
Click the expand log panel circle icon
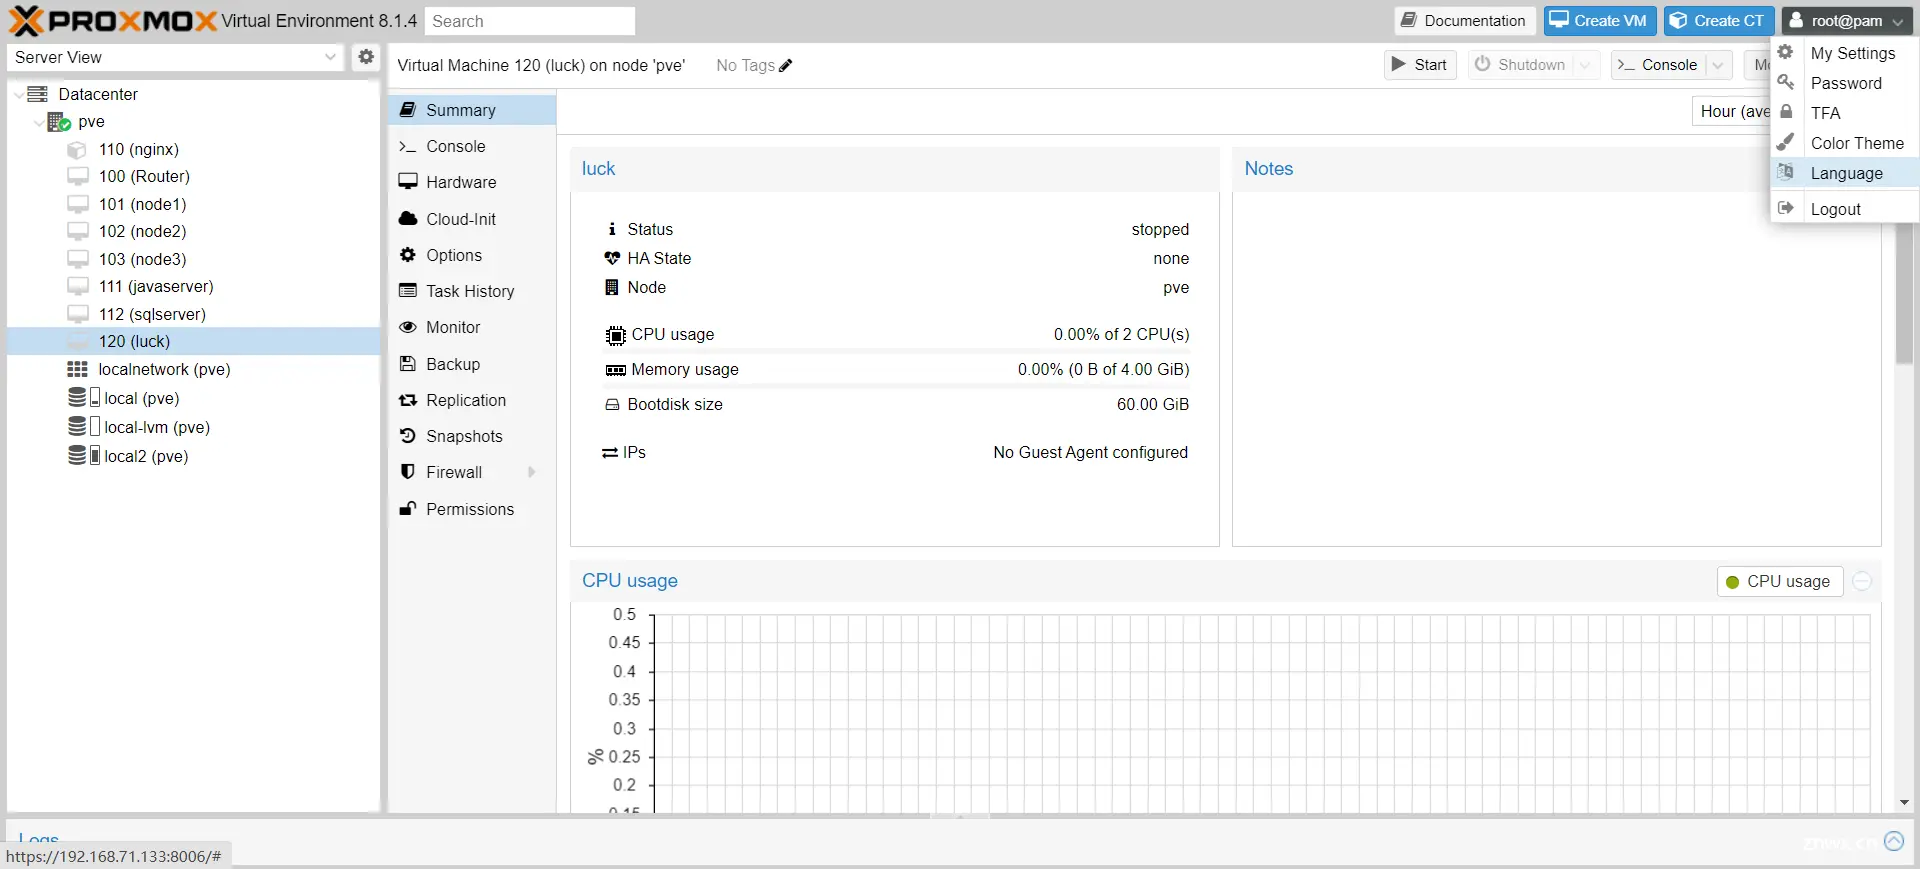click(x=1894, y=841)
